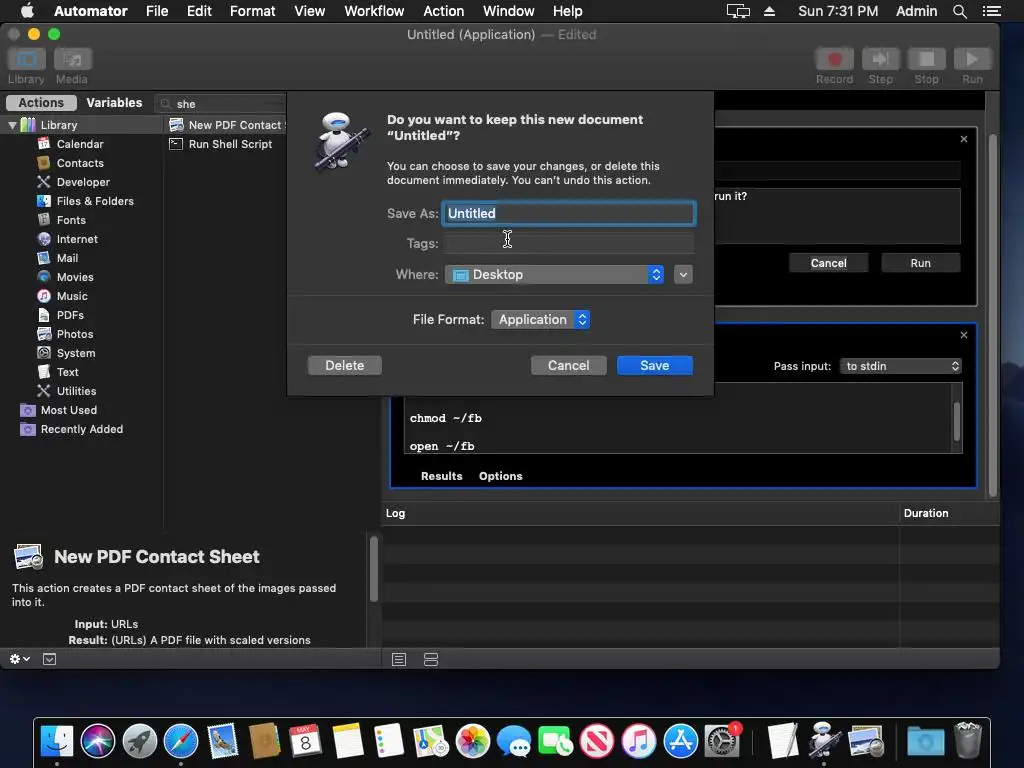Image resolution: width=1024 pixels, height=768 pixels.
Task: Click the Stop toolbar button
Action: click(926, 59)
